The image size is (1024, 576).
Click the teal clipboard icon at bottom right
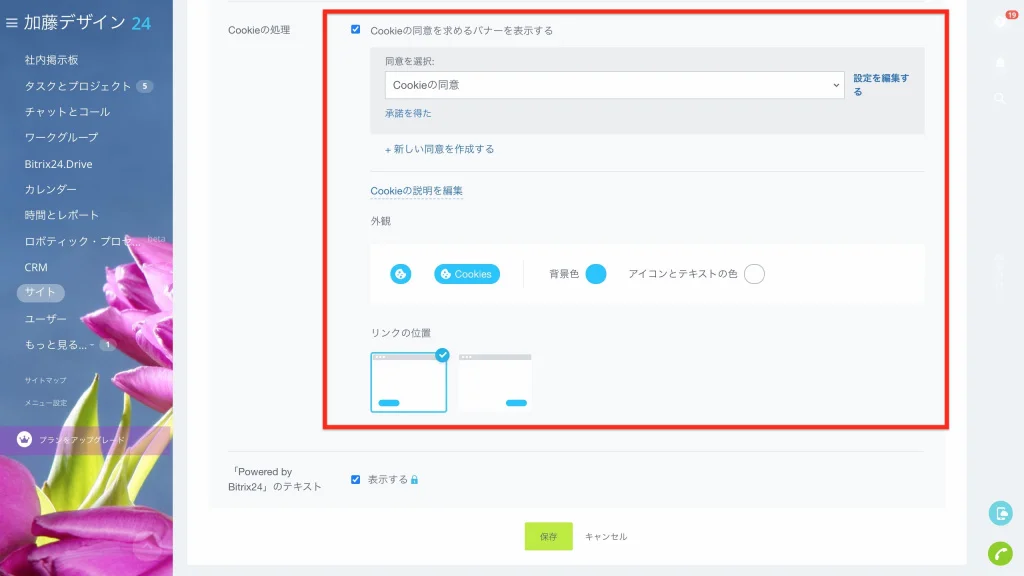pyautogui.click(x=1000, y=513)
